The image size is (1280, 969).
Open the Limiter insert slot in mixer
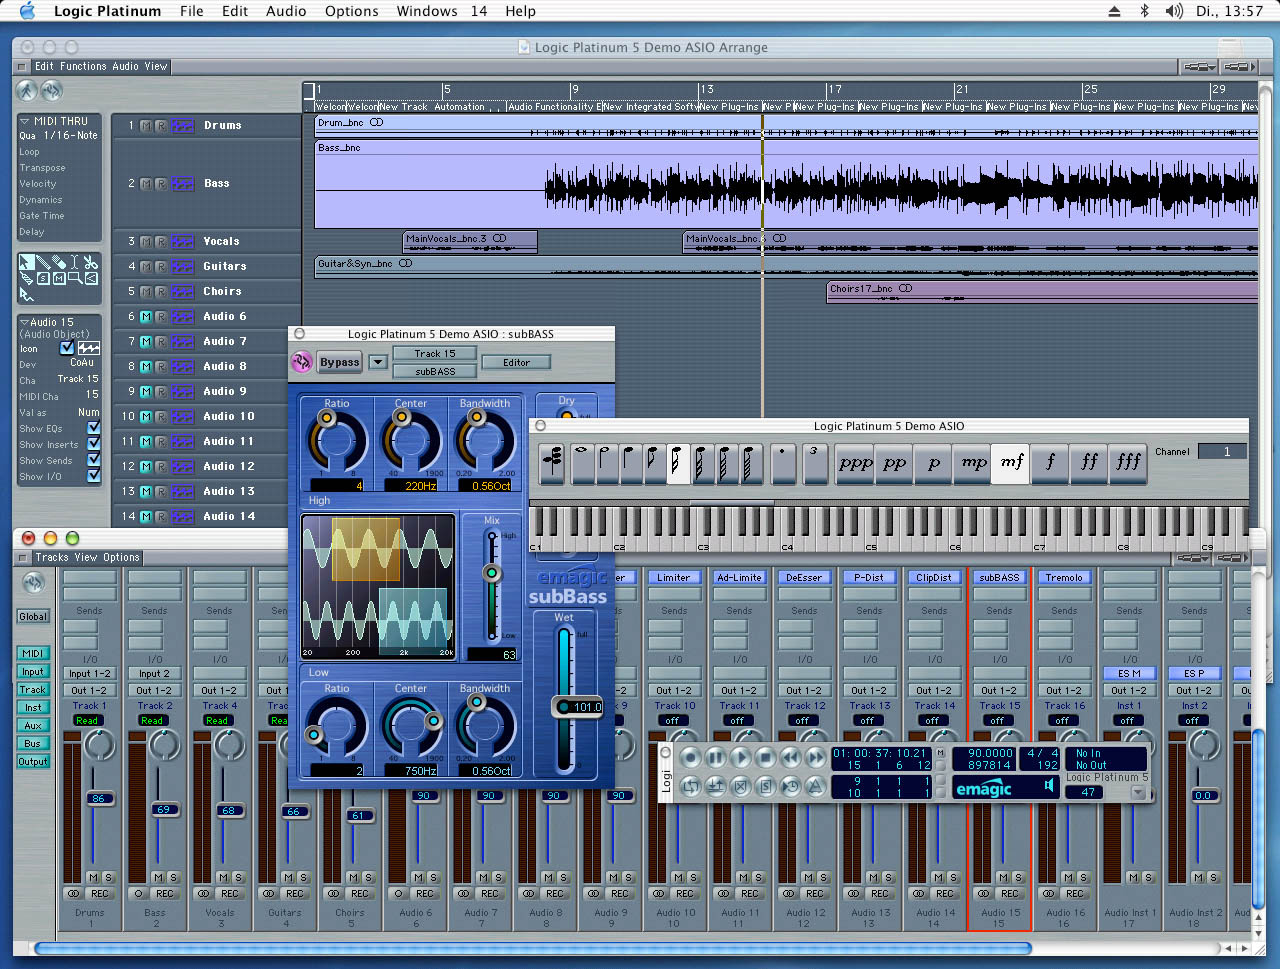pos(673,577)
